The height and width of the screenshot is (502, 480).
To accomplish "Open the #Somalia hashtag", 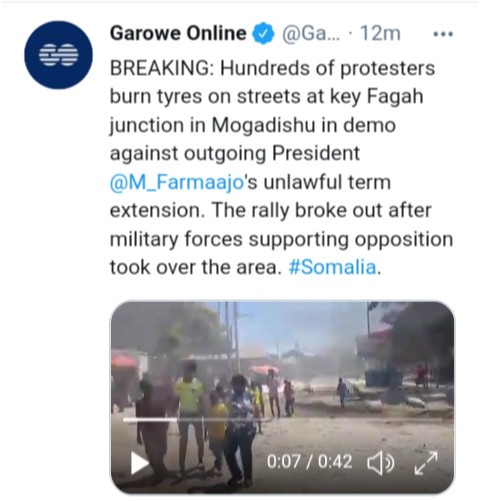I will coord(332,267).
